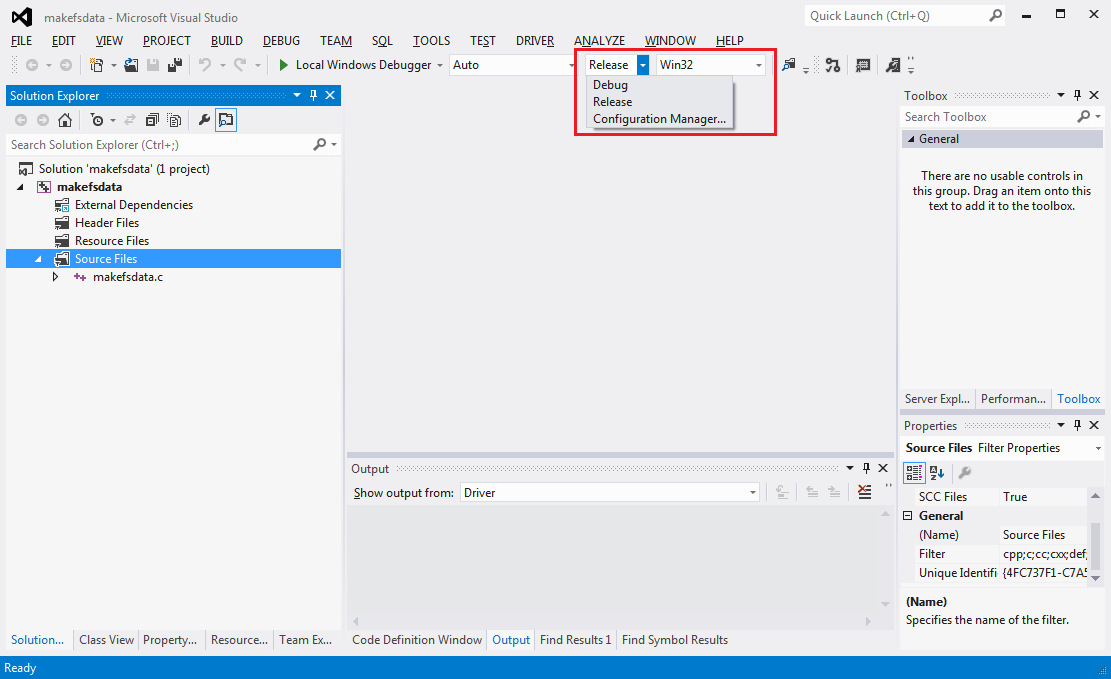Select Configuration Manager from the dropdown
Image resolution: width=1111 pixels, height=679 pixels.
(x=660, y=118)
